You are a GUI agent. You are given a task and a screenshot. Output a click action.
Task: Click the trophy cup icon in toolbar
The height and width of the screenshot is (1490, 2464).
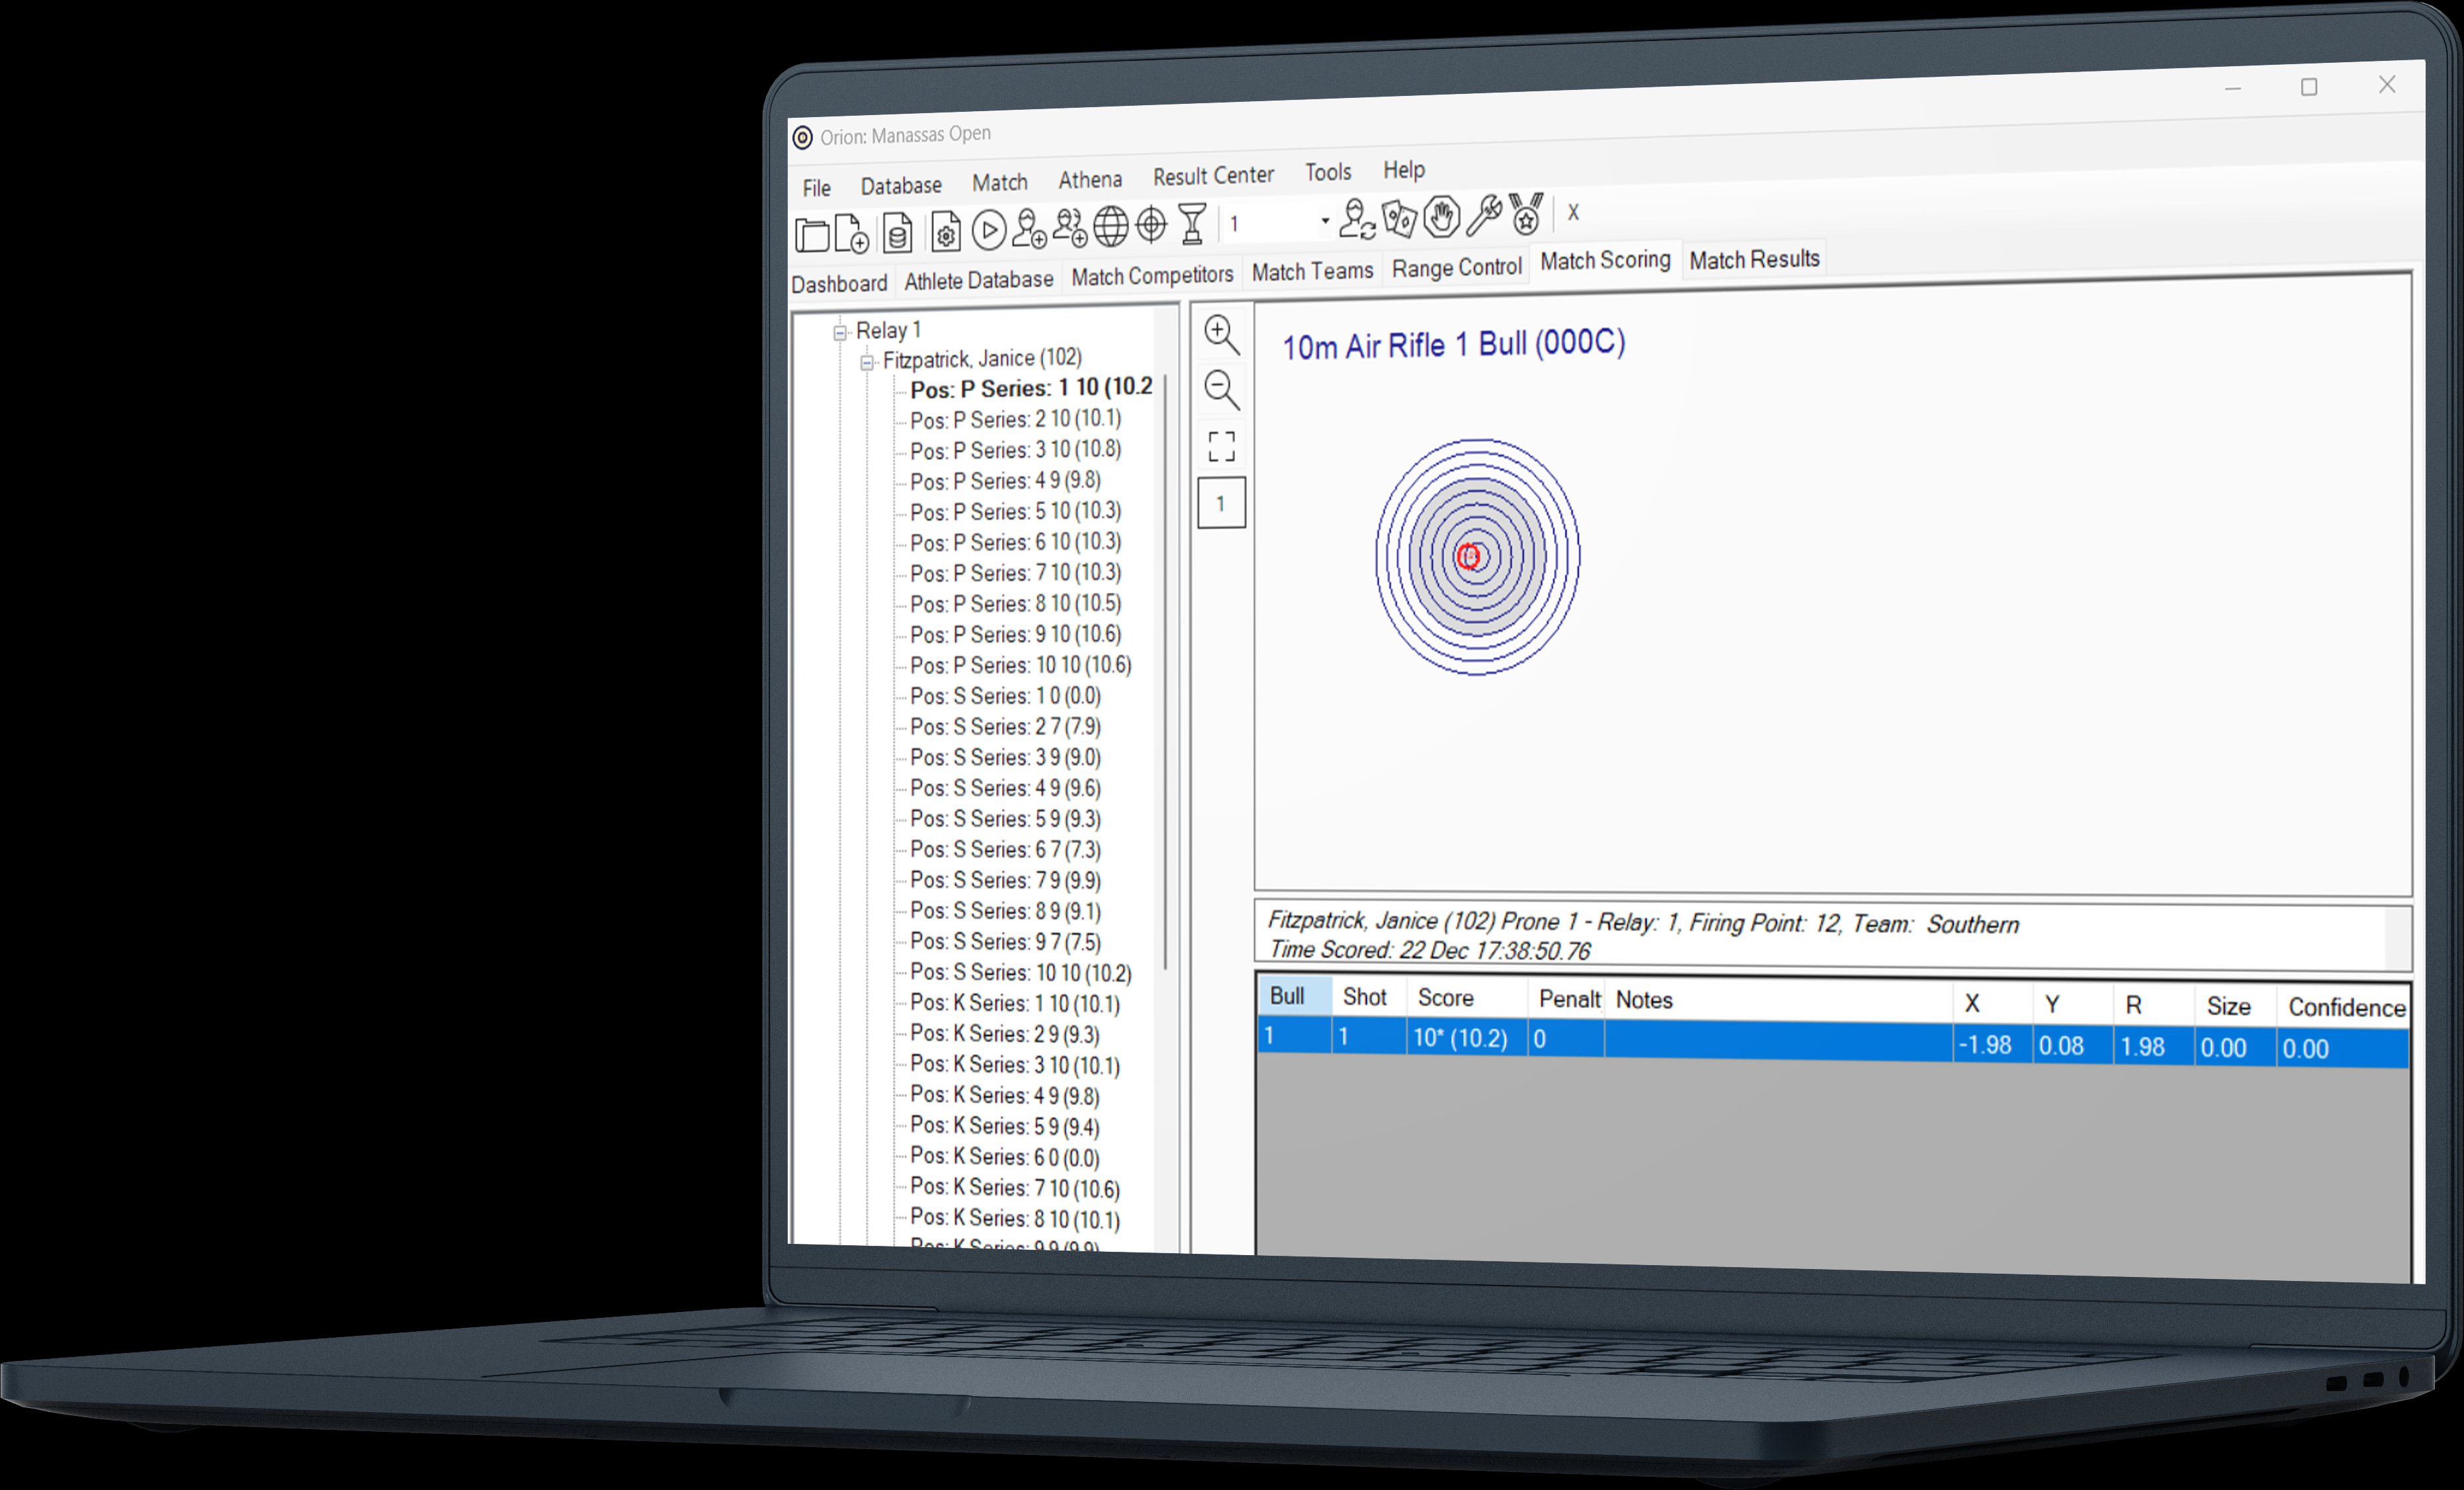pos(1192,224)
